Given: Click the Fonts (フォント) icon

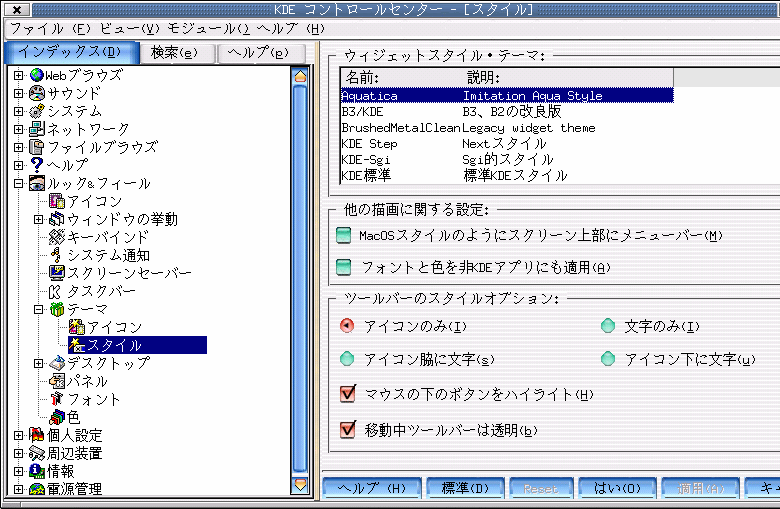Looking at the screenshot, I should tap(57, 399).
